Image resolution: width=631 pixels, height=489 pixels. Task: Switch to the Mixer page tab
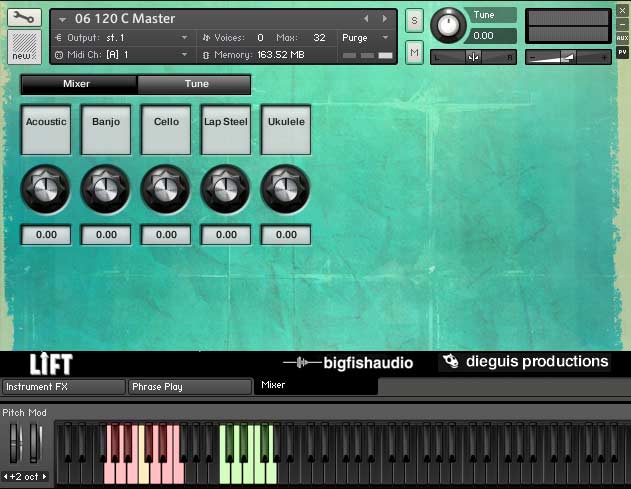[79, 84]
